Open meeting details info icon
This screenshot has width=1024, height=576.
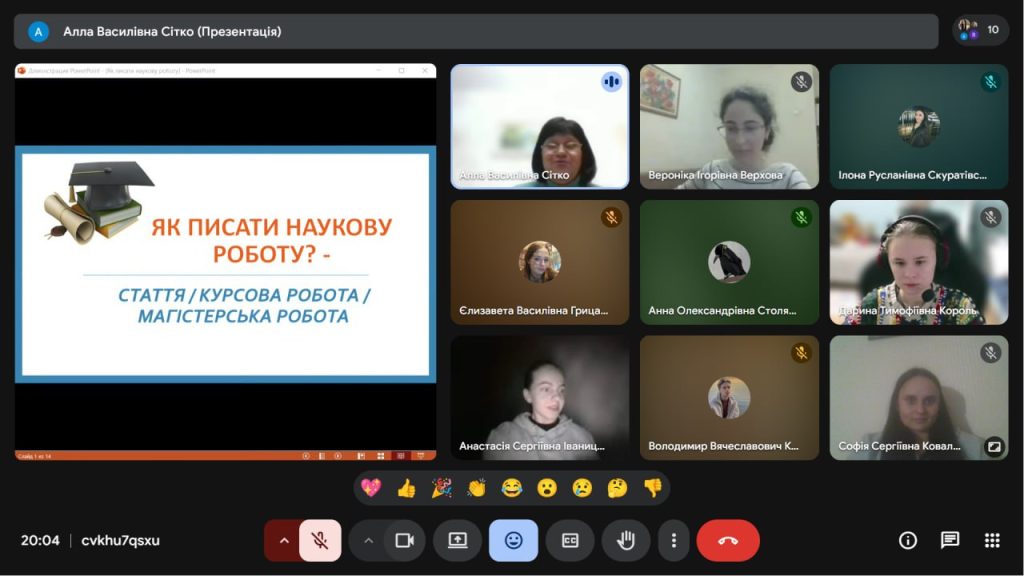point(908,540)
